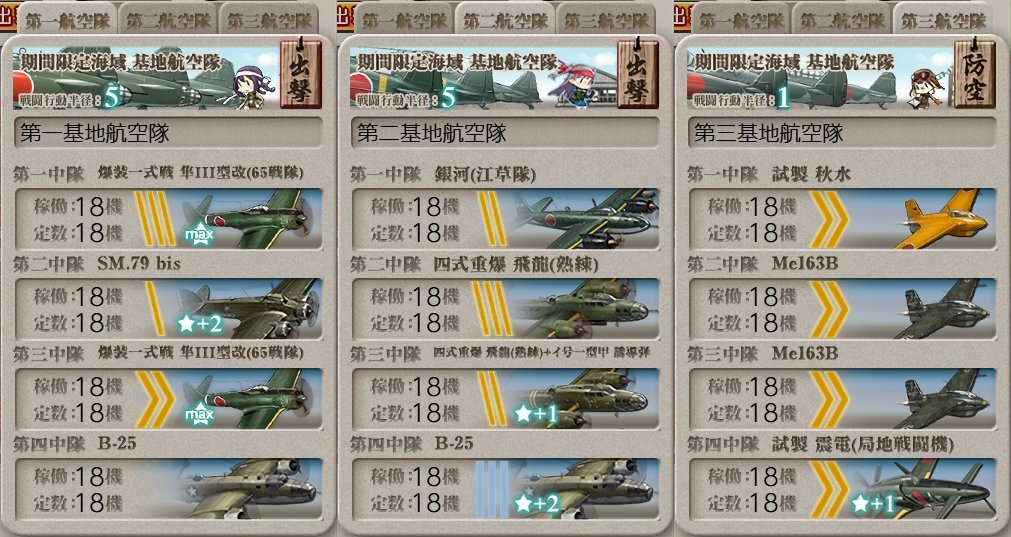
Task: Select B-25 with ★+2 in second corps
Action: (505, 489)
